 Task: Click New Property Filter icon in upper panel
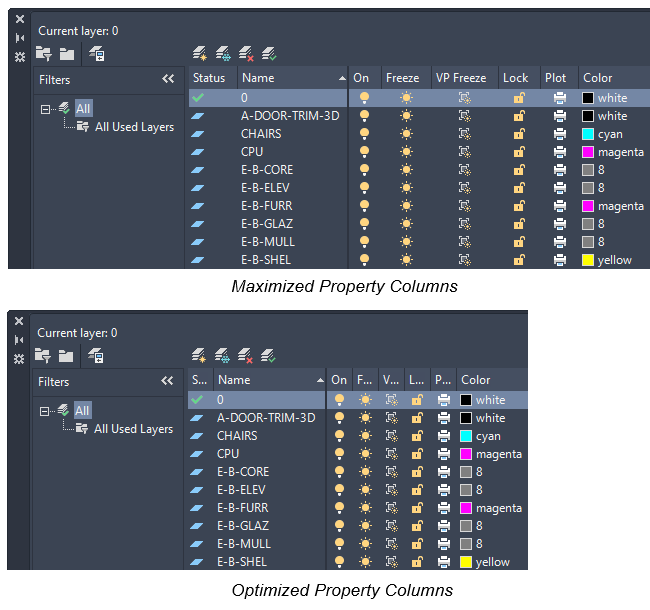point(44,53)
